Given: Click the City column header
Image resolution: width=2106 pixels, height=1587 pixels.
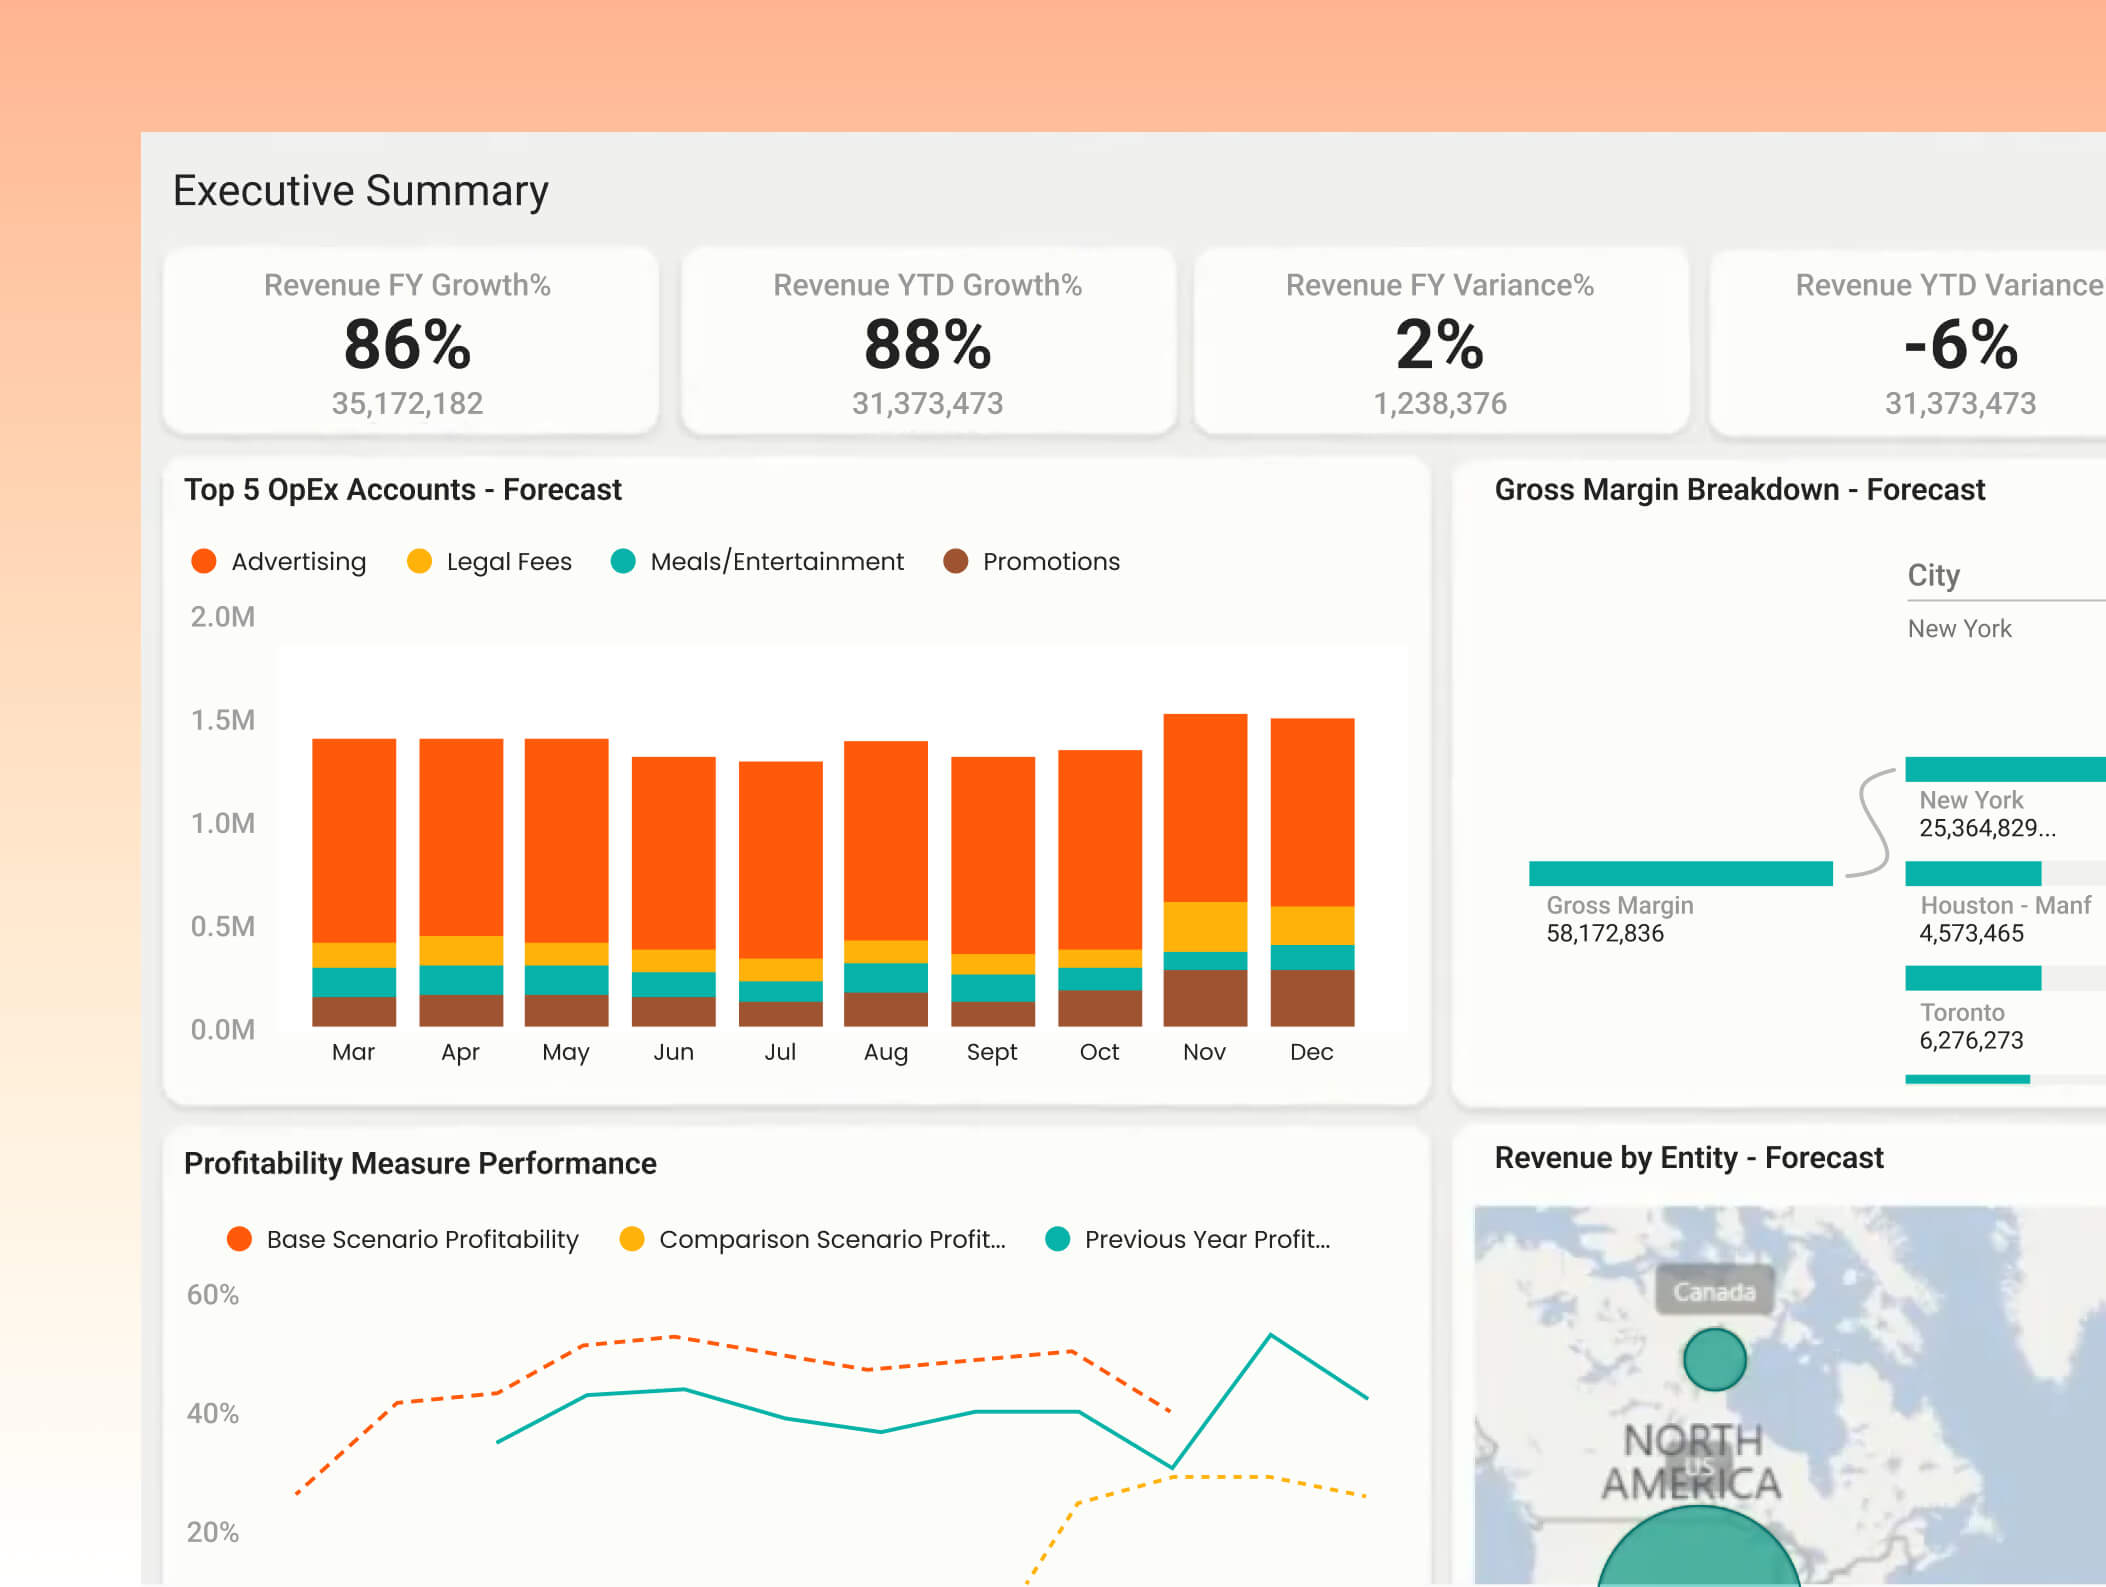Looking at the screenshot, I should [x=1934, y=575].
